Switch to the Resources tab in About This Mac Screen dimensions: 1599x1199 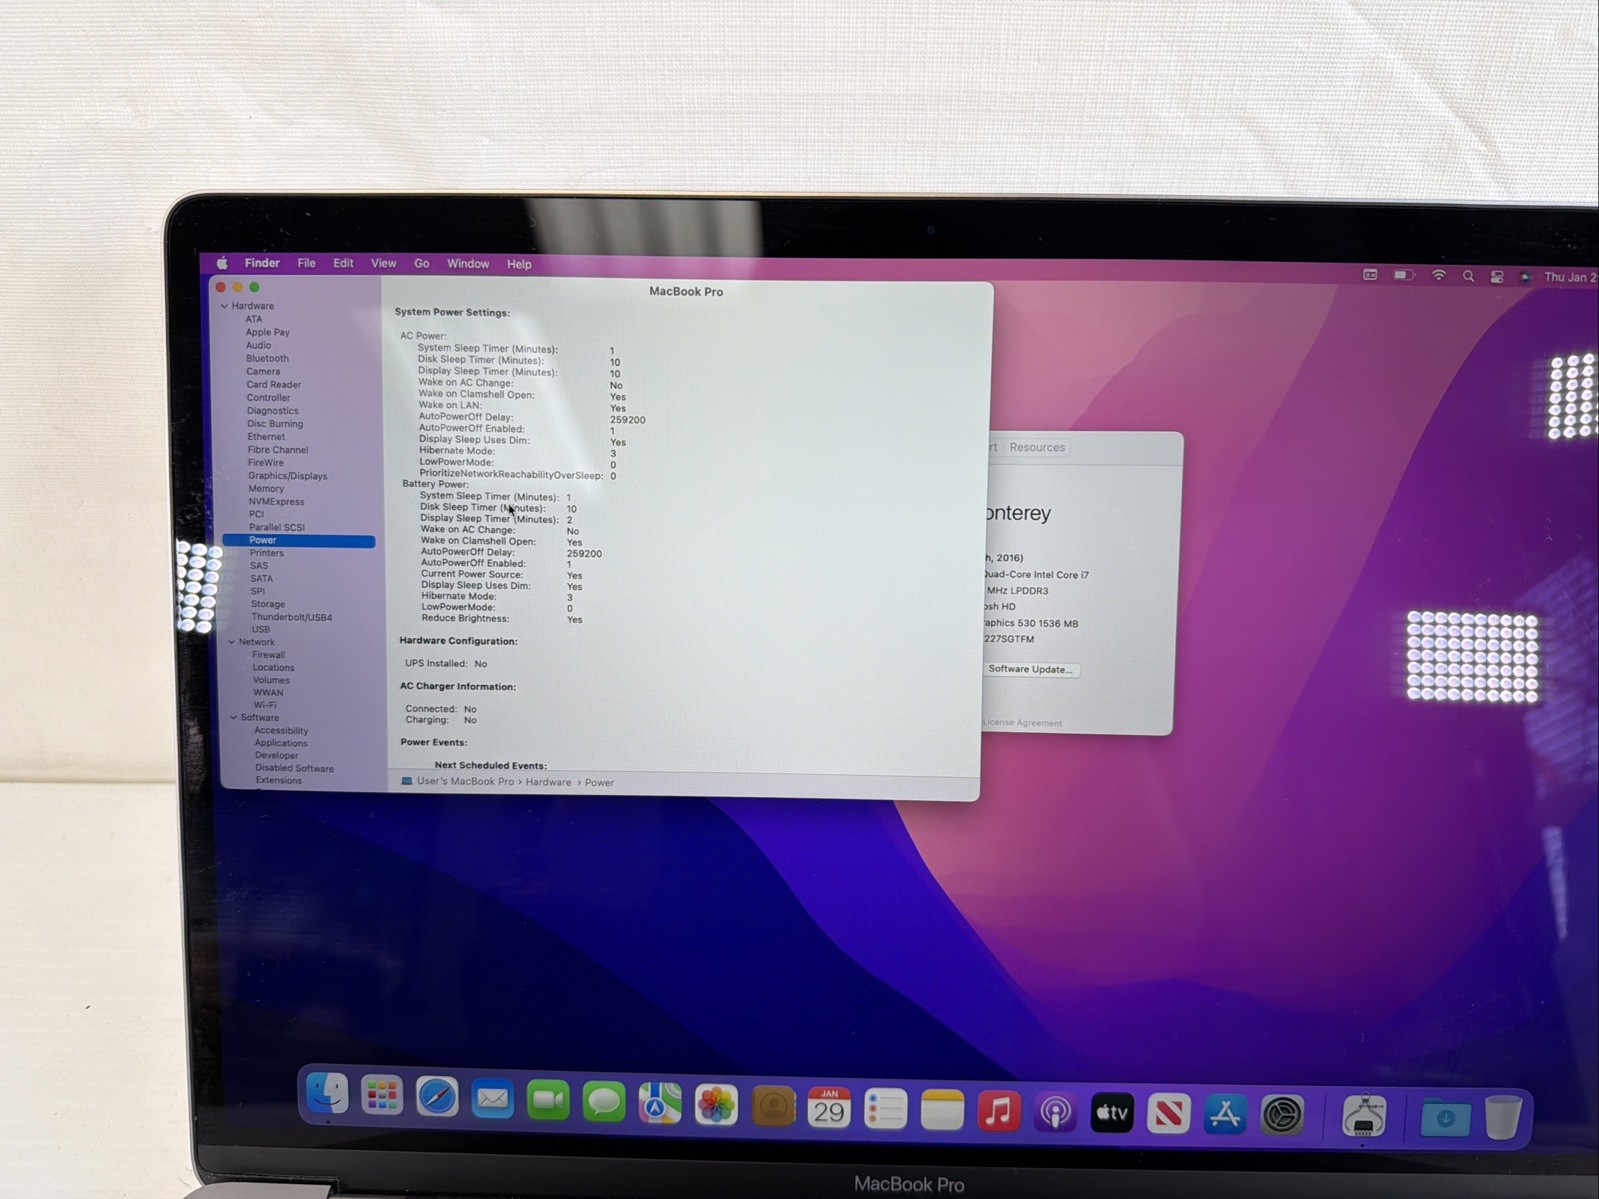[1037, 447]
